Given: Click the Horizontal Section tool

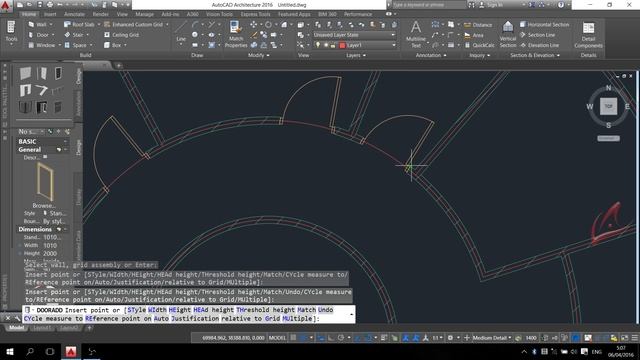Looking at the screenshot, I should tap(544, 24).
